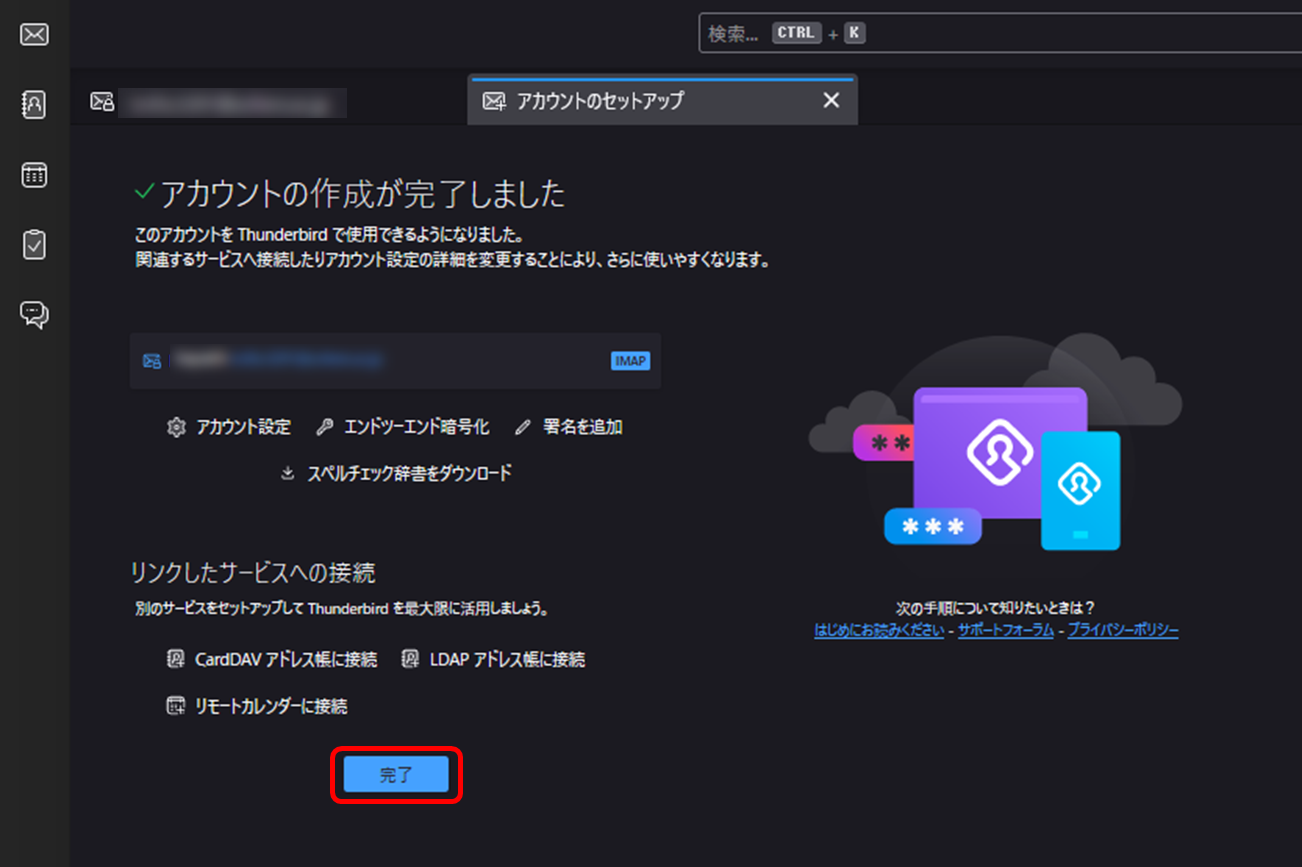Click the remote calendar icon

[175, 706]
